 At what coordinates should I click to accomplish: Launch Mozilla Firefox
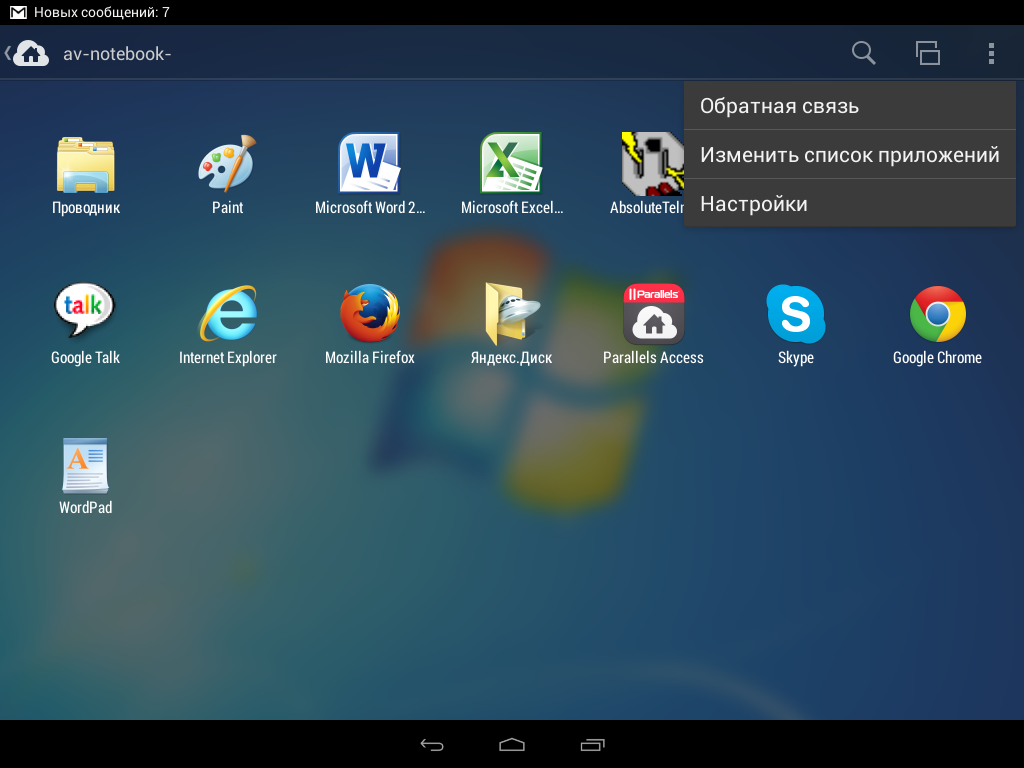370,313
